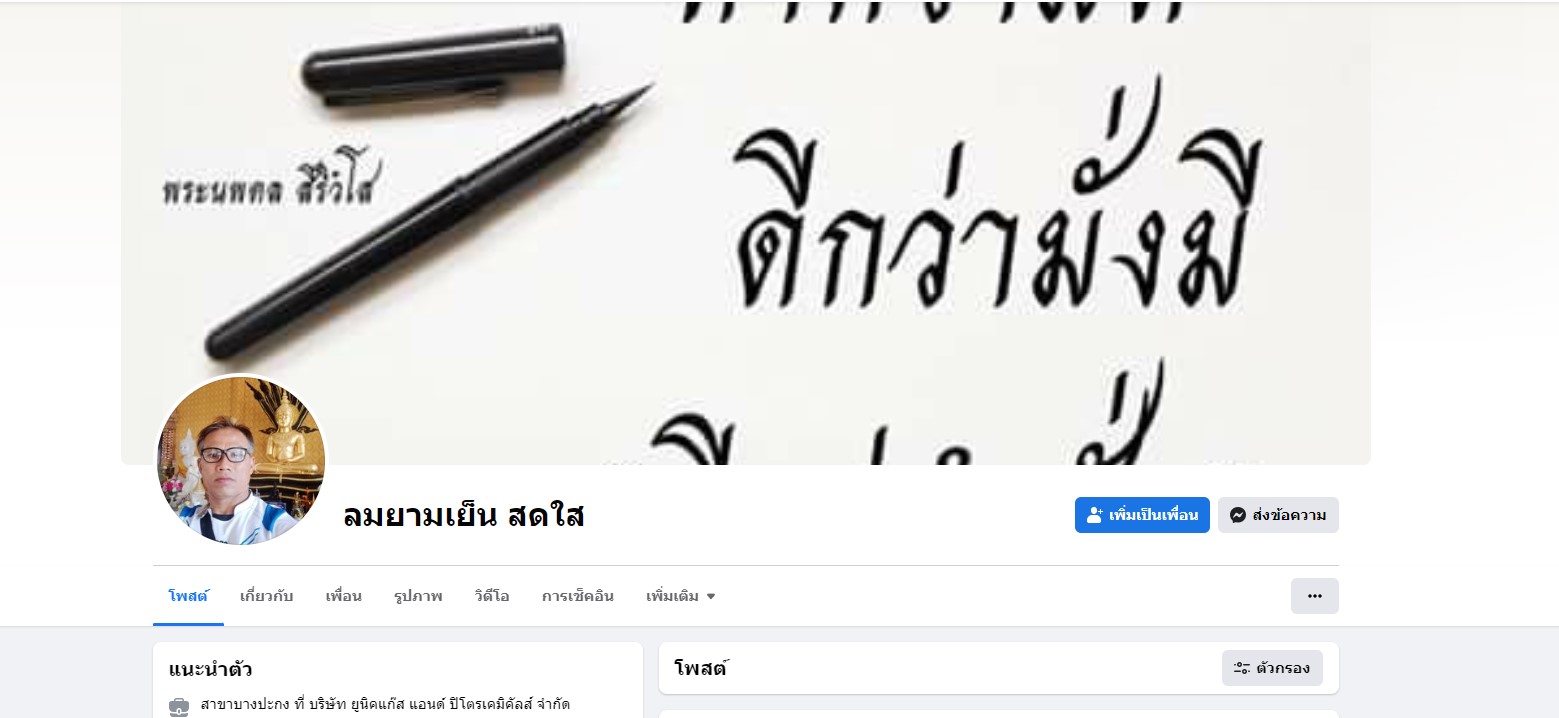Switch to the เกี่ยวกับ tab
The width and height of the screenshot is (1559, 718).
coord(267,596)
